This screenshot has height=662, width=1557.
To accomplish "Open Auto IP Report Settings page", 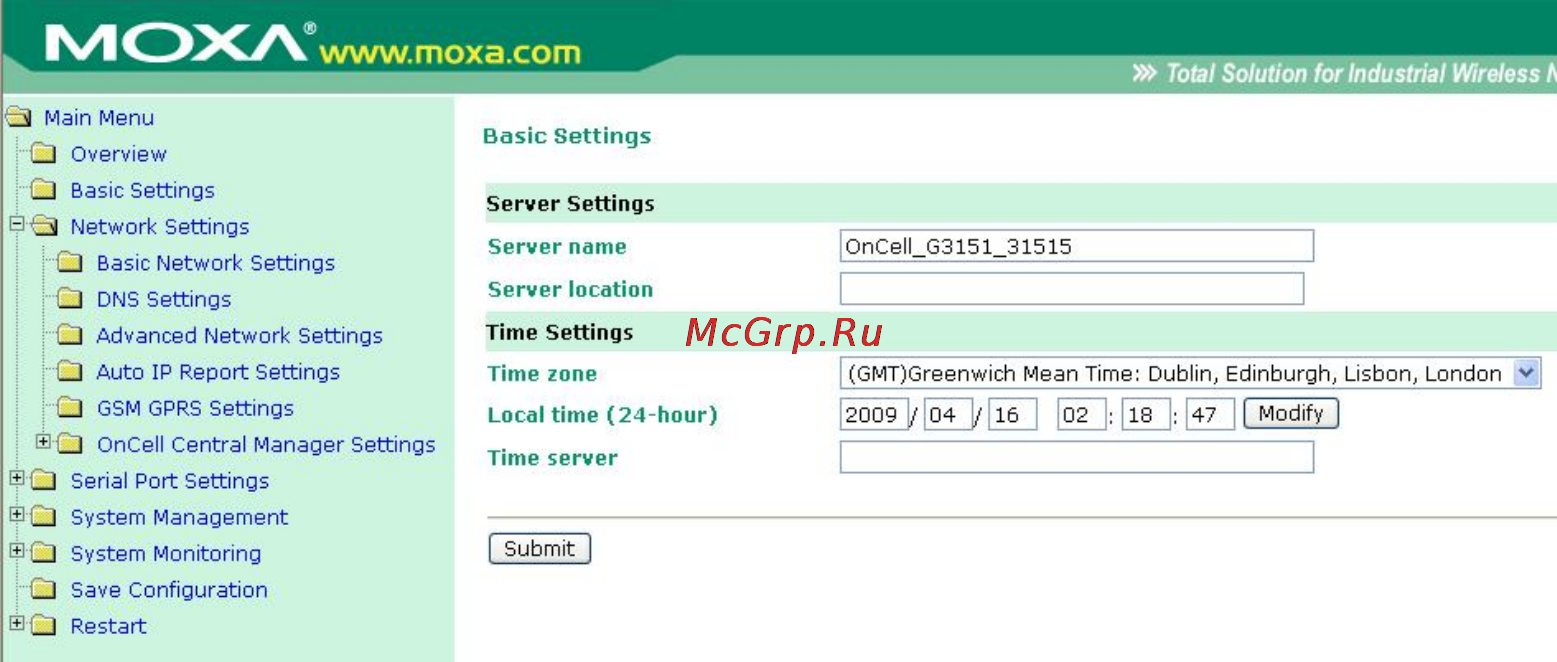I will click(x=218, y=372).
